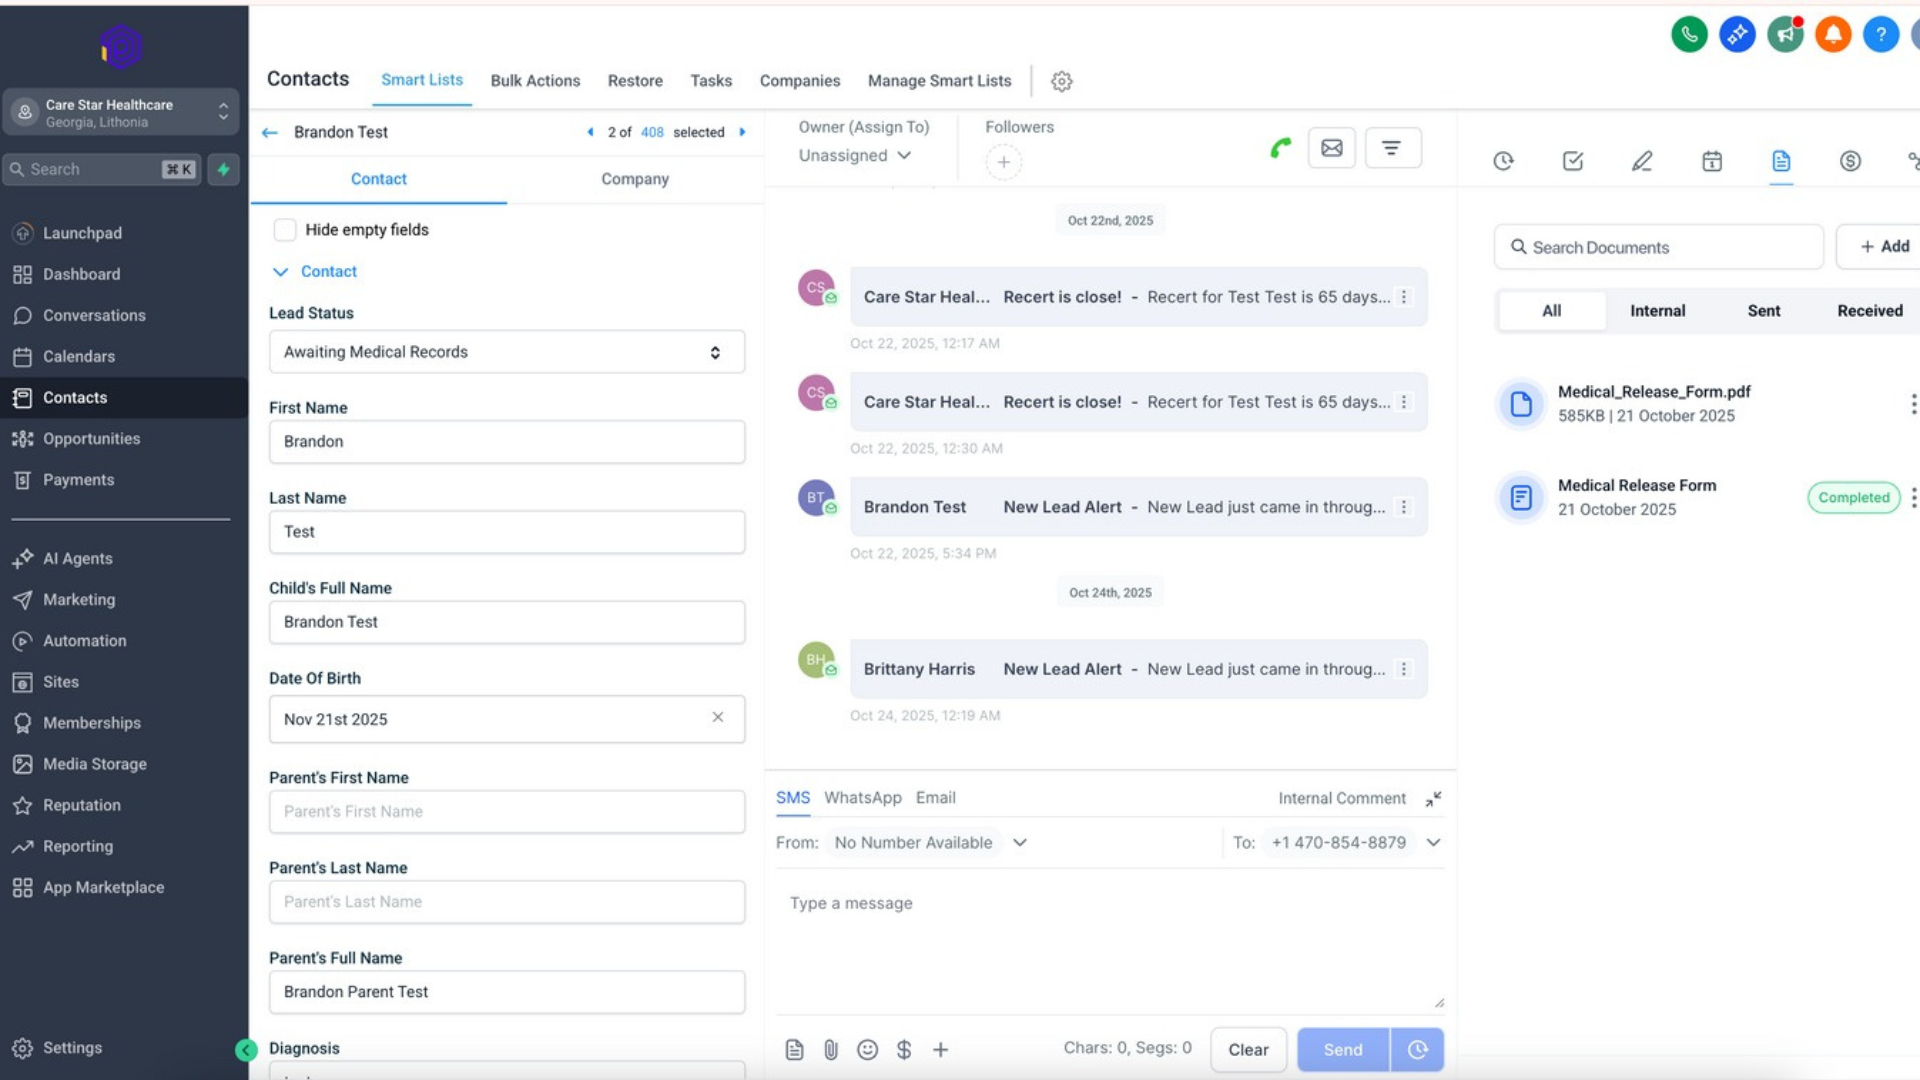Open the Tasks panel icon on right toolbar
Image resolution: width=1920 pixels, height=1080 pixels.
pyautogui.click(x=1571, y=160)
